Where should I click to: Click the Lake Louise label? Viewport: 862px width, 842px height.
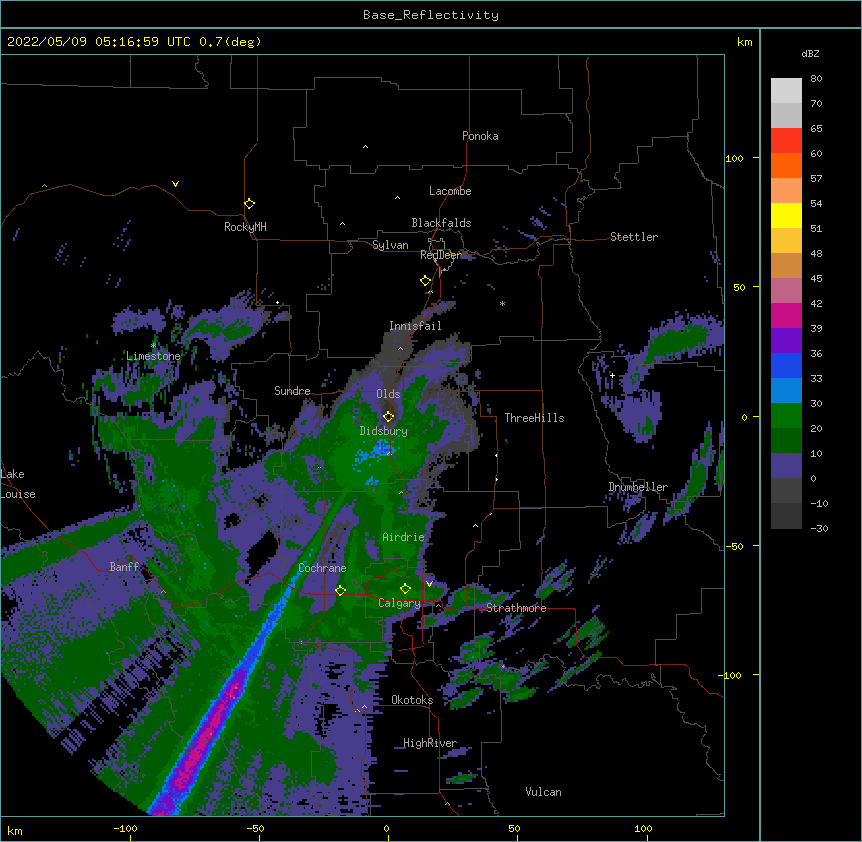click(18, 484)
